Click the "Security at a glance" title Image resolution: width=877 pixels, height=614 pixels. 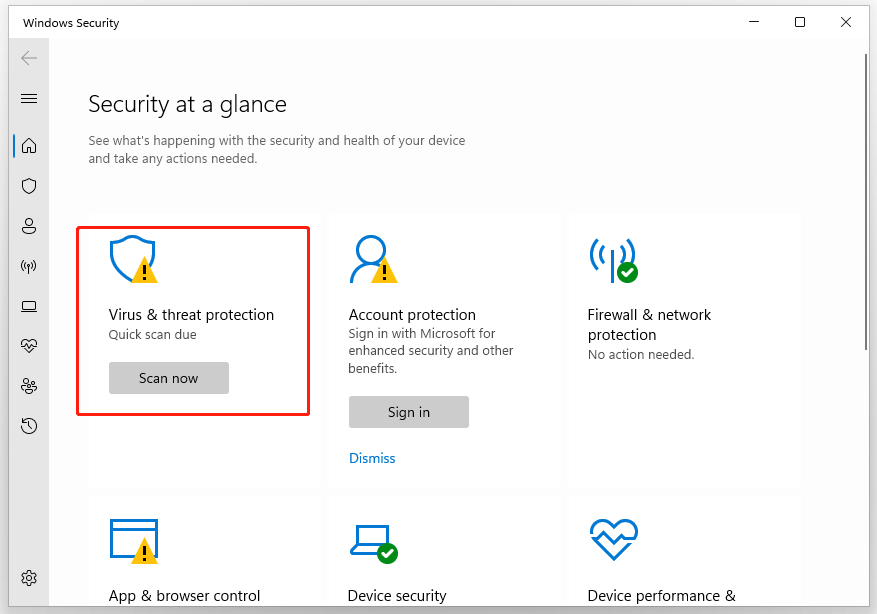click(x=187, y=105)
